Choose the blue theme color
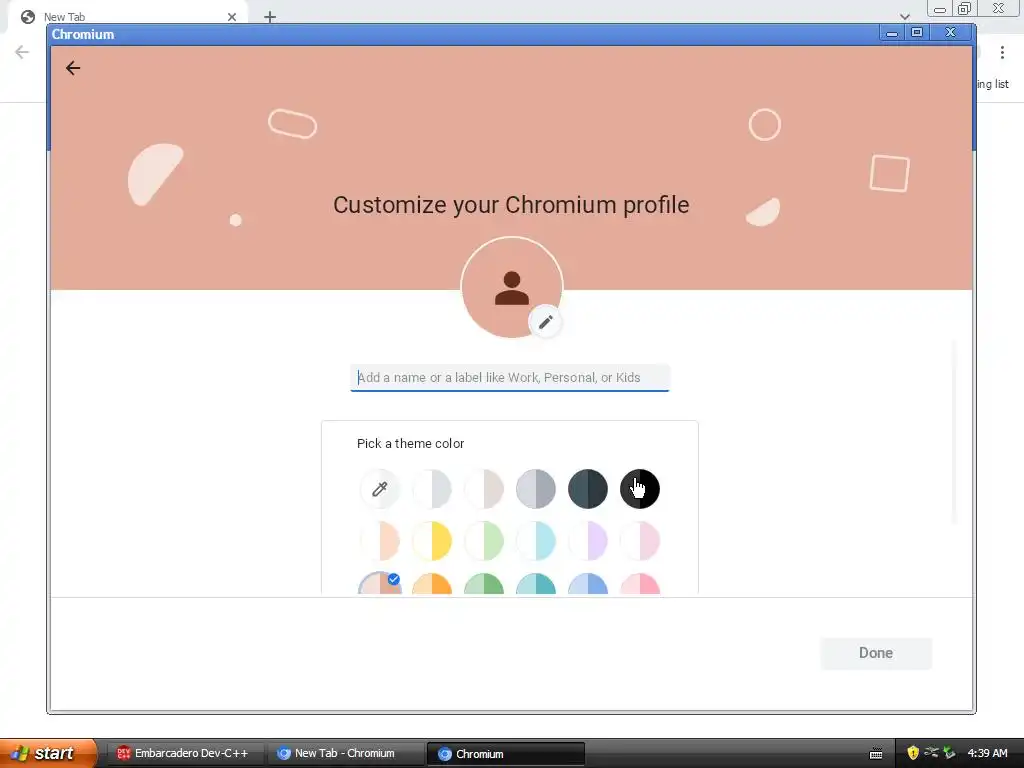 point(588,584)
